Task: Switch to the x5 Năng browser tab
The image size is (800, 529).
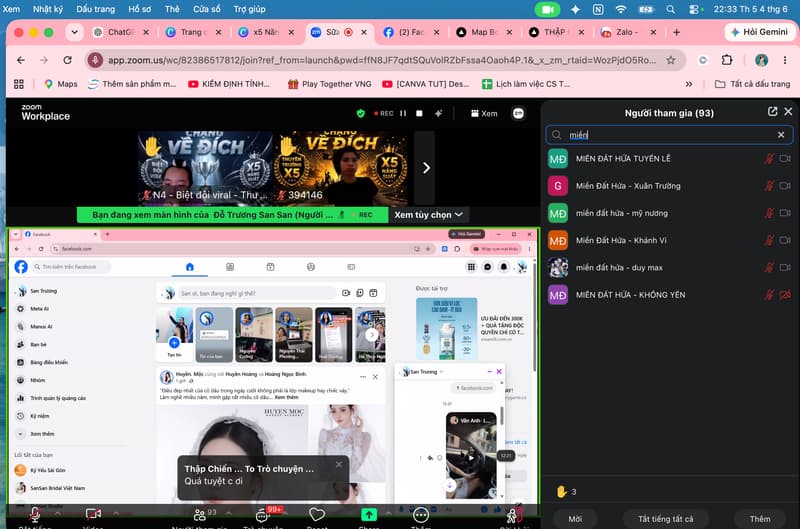Action: 266,32
